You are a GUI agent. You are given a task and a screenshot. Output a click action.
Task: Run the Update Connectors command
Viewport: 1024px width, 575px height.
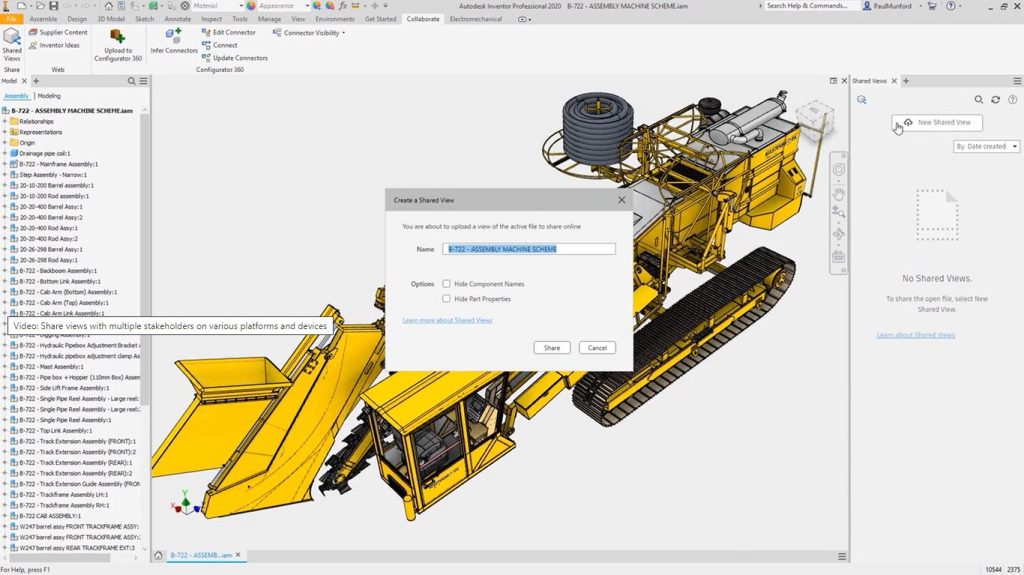pyautogui.click(x=234, y=58)
